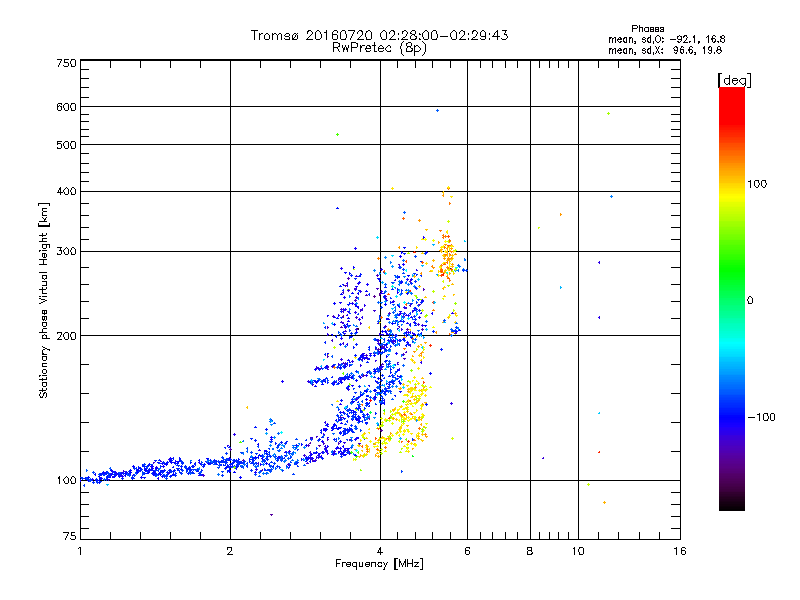Viewport: 800px width, 600px height.
Task: Click the x-axis title "Frequency [MHz]"
Action: (x=380, y=564)
